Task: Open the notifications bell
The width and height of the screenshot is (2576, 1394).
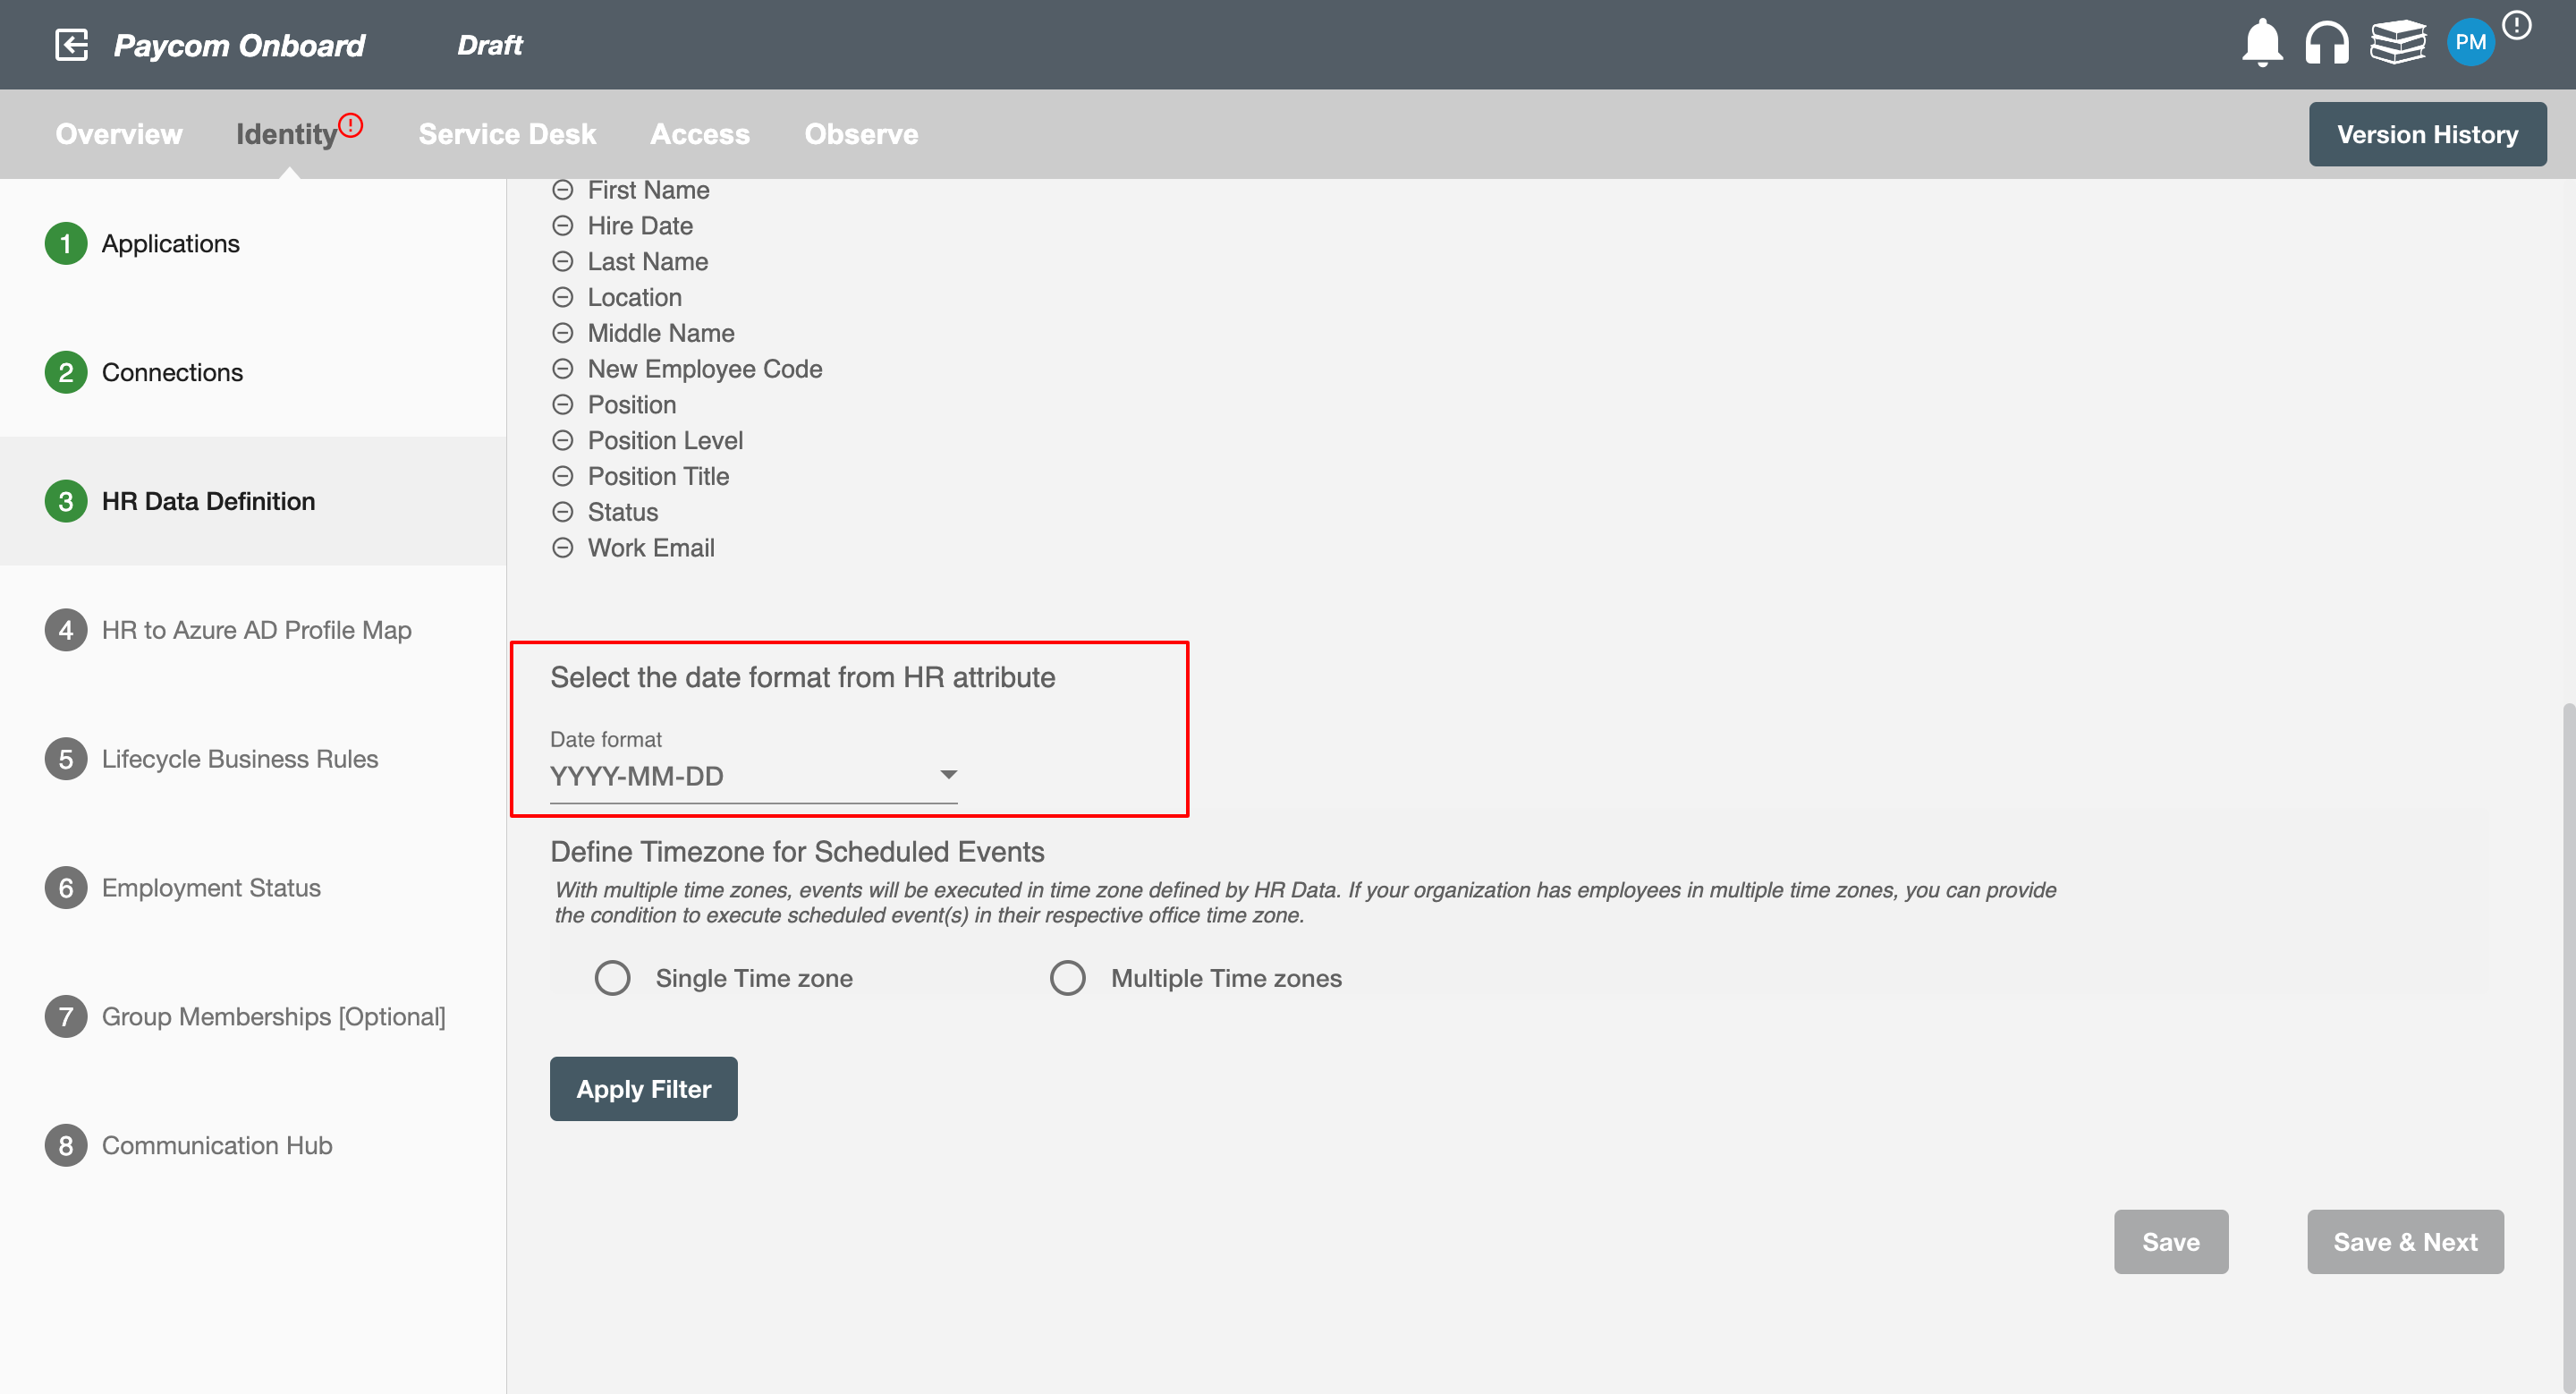Action: coord(2262,42)
